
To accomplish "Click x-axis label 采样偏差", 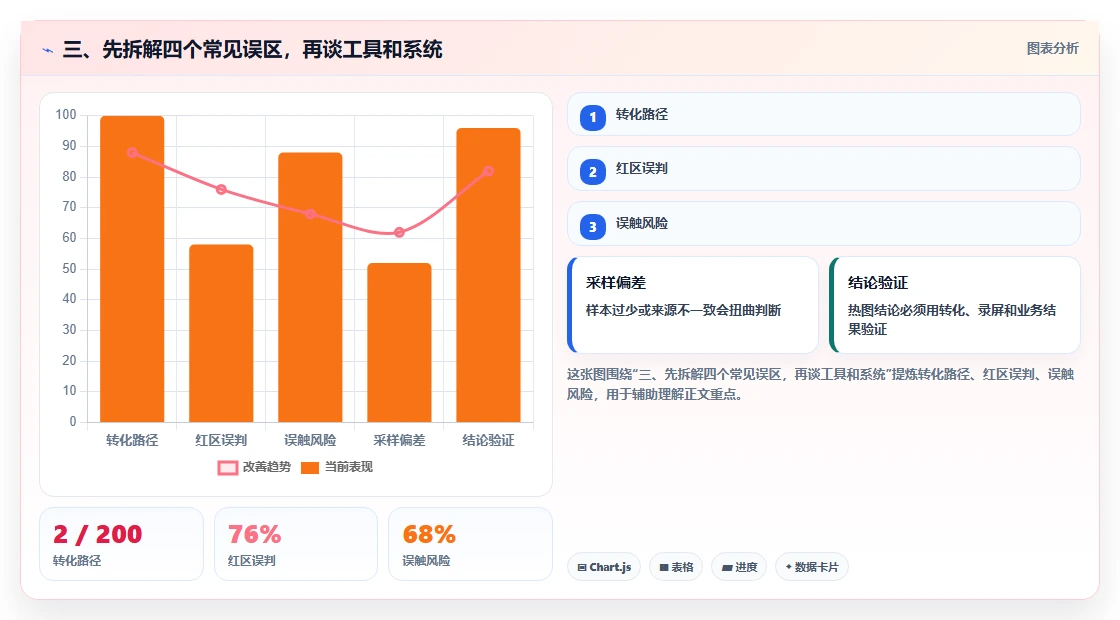I will coord(399,441).
